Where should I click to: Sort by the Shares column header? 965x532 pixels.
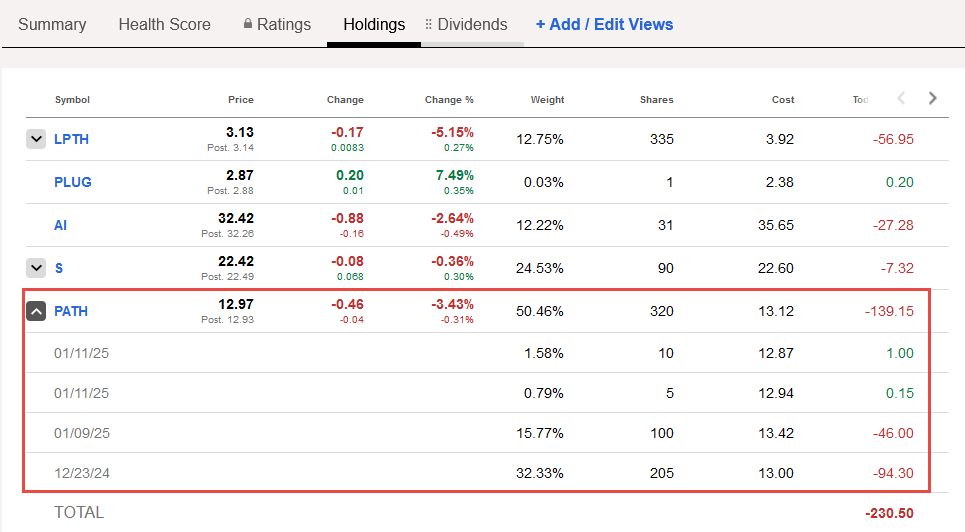pyautogui.click(x=657, y=100)
